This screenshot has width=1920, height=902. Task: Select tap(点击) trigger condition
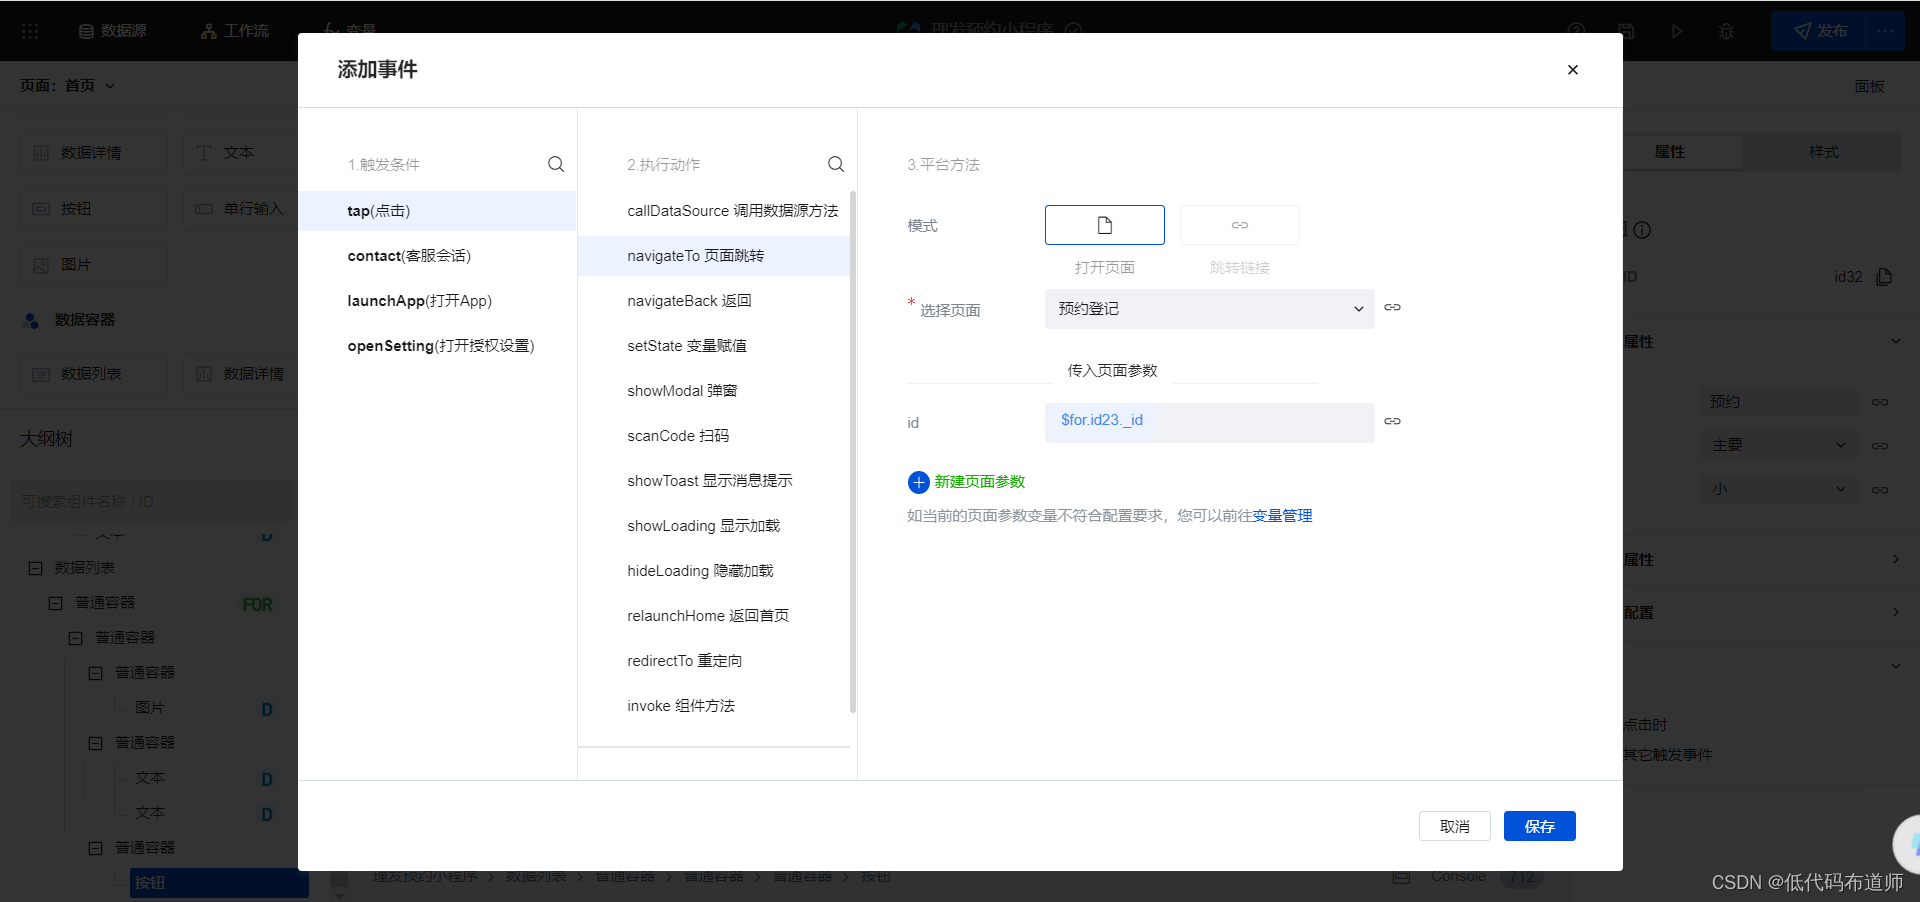(437, 211)
